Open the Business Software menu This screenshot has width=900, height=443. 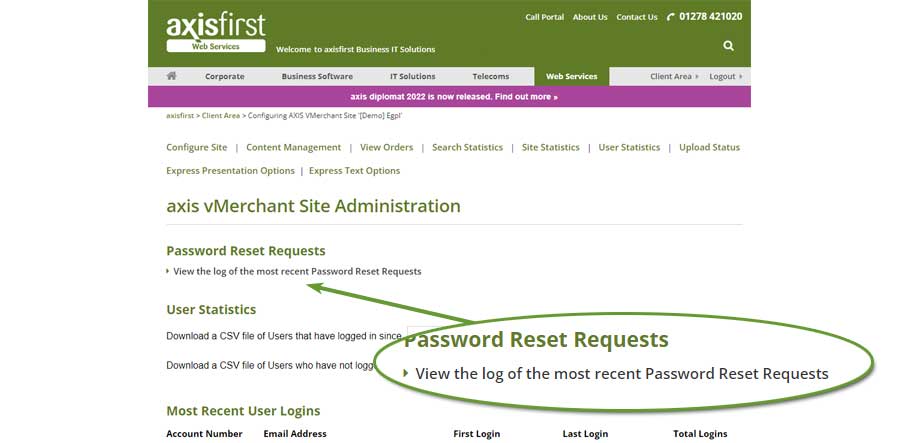(317, 76)
